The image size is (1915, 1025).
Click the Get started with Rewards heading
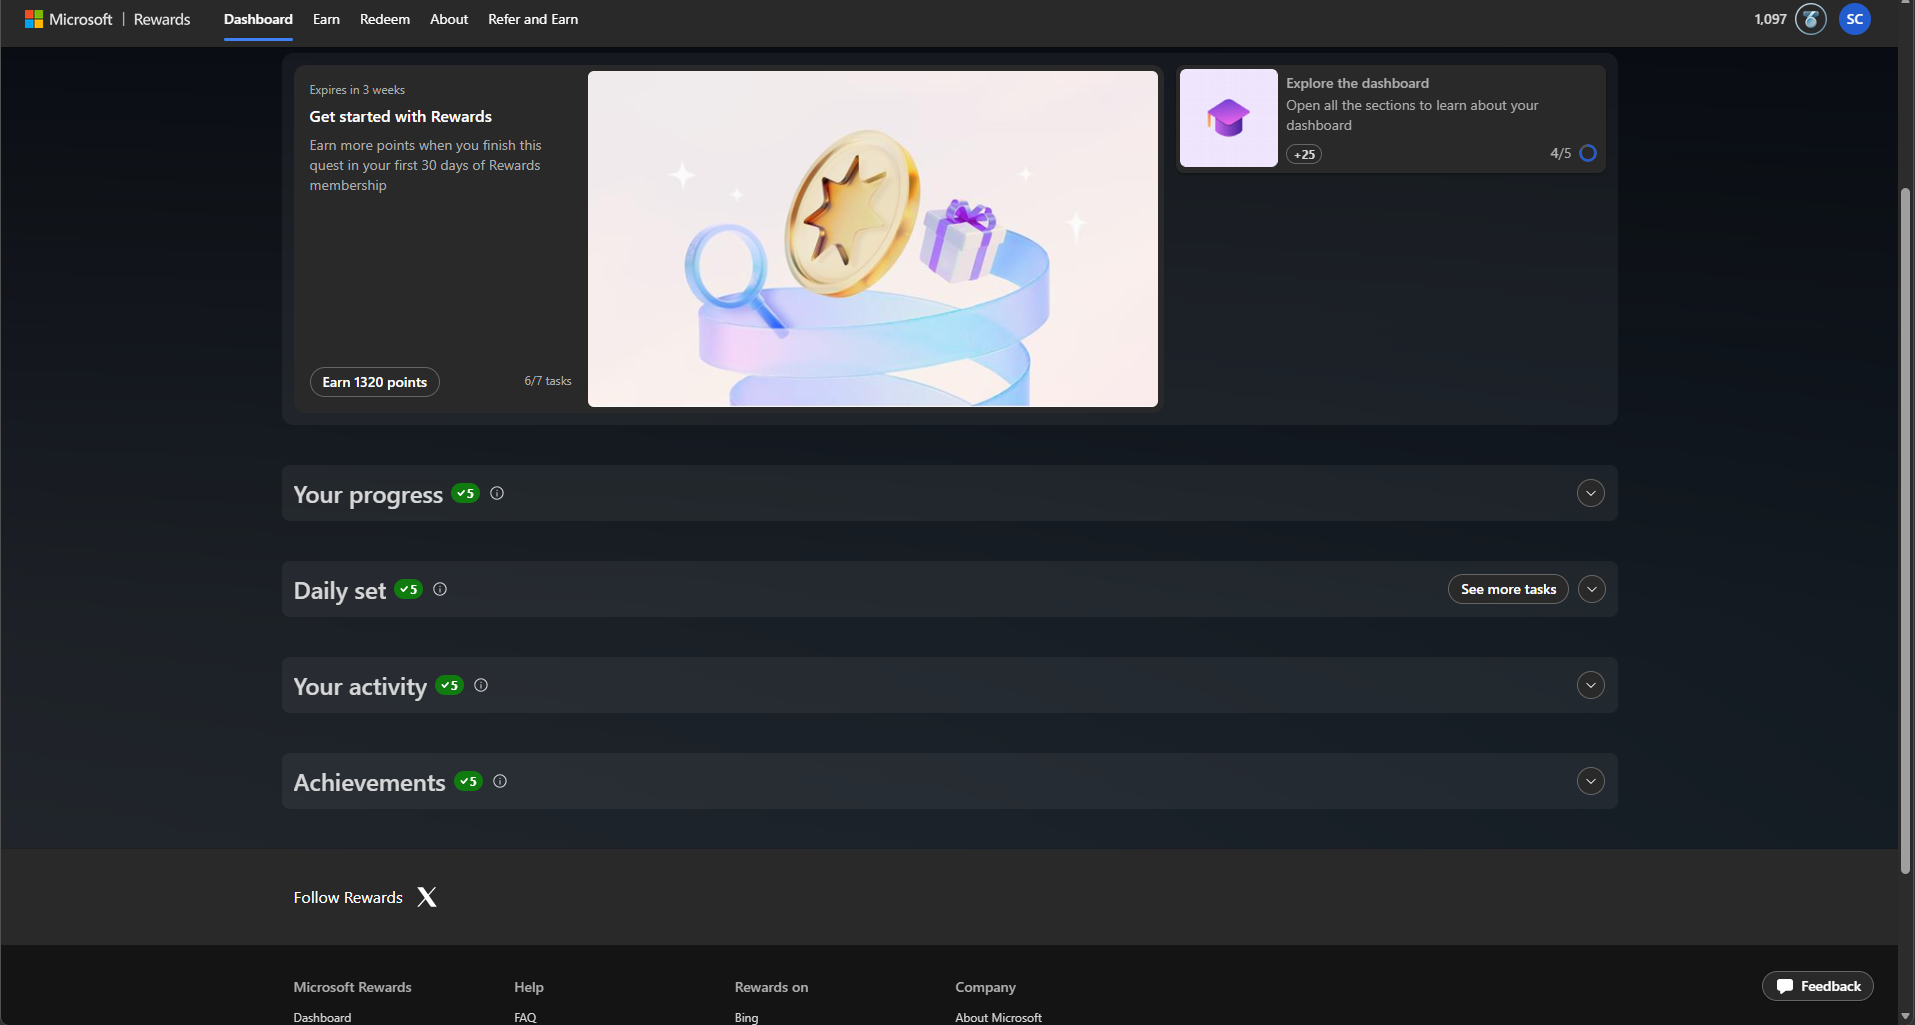pyautogui.click(x=400, y=117)
